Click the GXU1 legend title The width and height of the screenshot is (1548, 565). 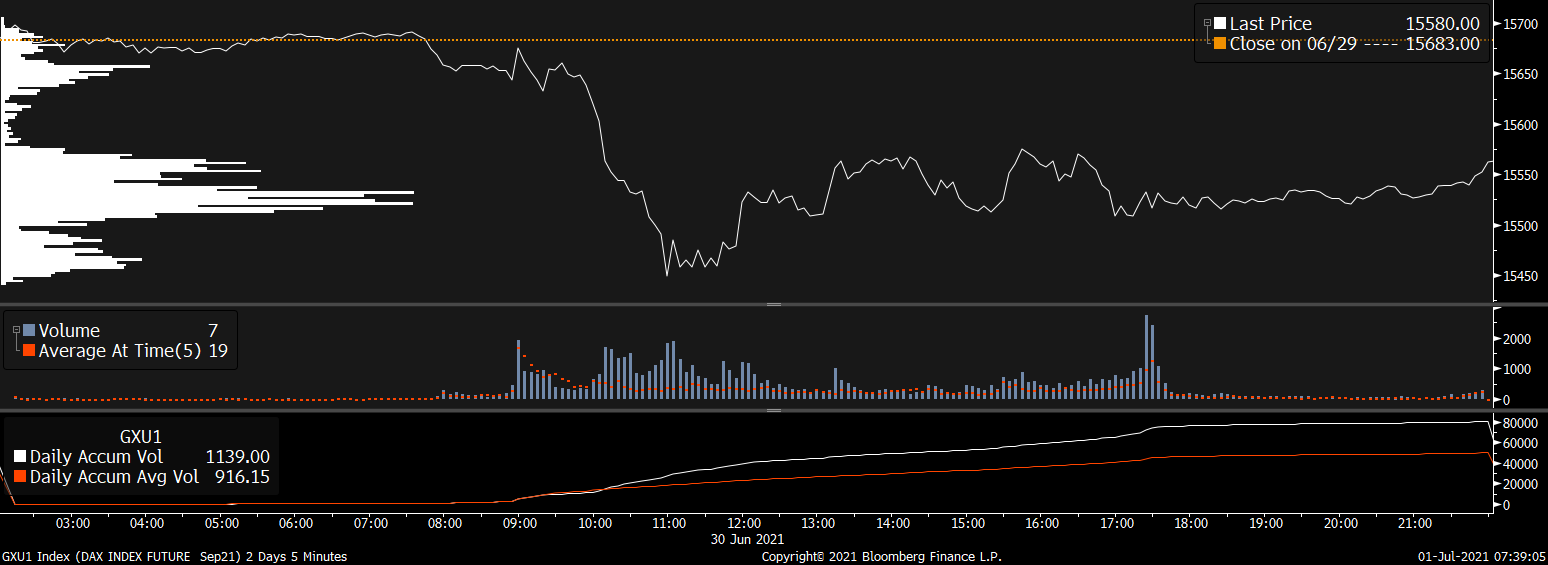(x=141, y=437)
